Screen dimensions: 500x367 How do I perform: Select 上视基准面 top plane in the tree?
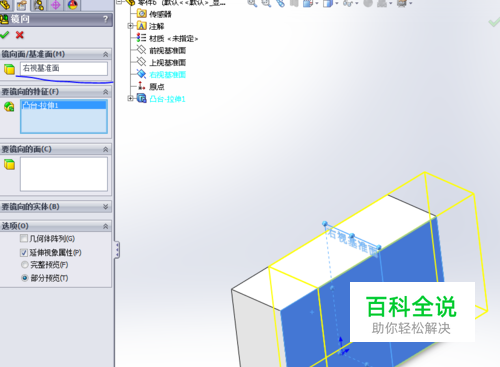click(x=167, y=63)
